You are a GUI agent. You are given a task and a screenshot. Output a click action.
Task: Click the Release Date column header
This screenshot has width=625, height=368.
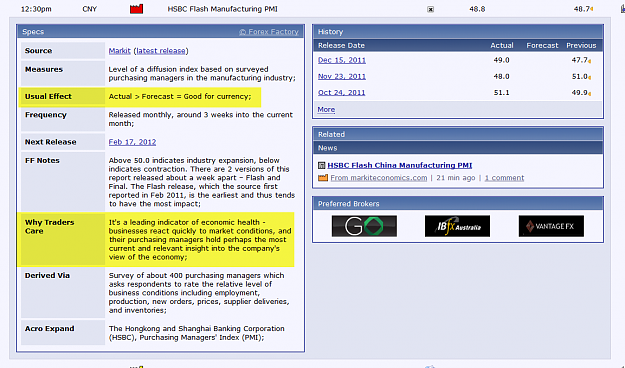[x=341, y=45]
